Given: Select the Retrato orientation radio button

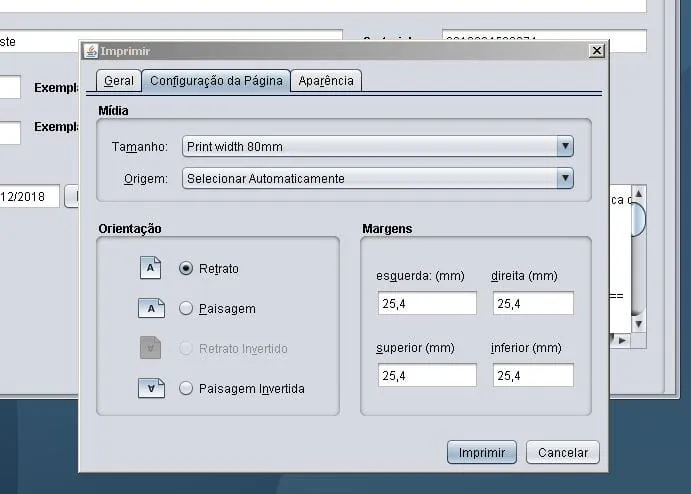Looking at the screenshot, I should tap(186, 268).
